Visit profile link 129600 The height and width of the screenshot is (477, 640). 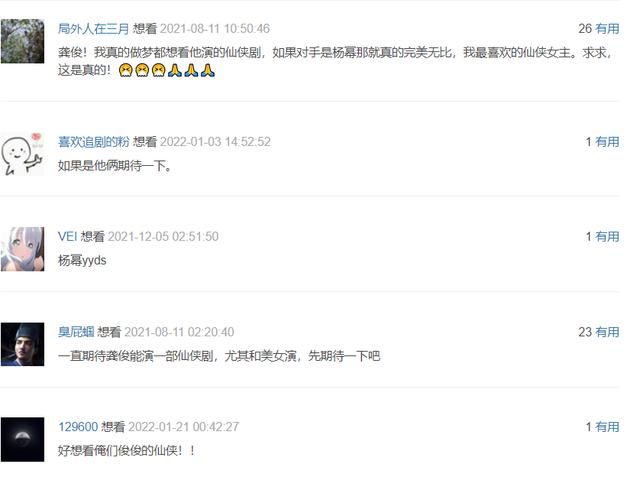pos(78,427)
